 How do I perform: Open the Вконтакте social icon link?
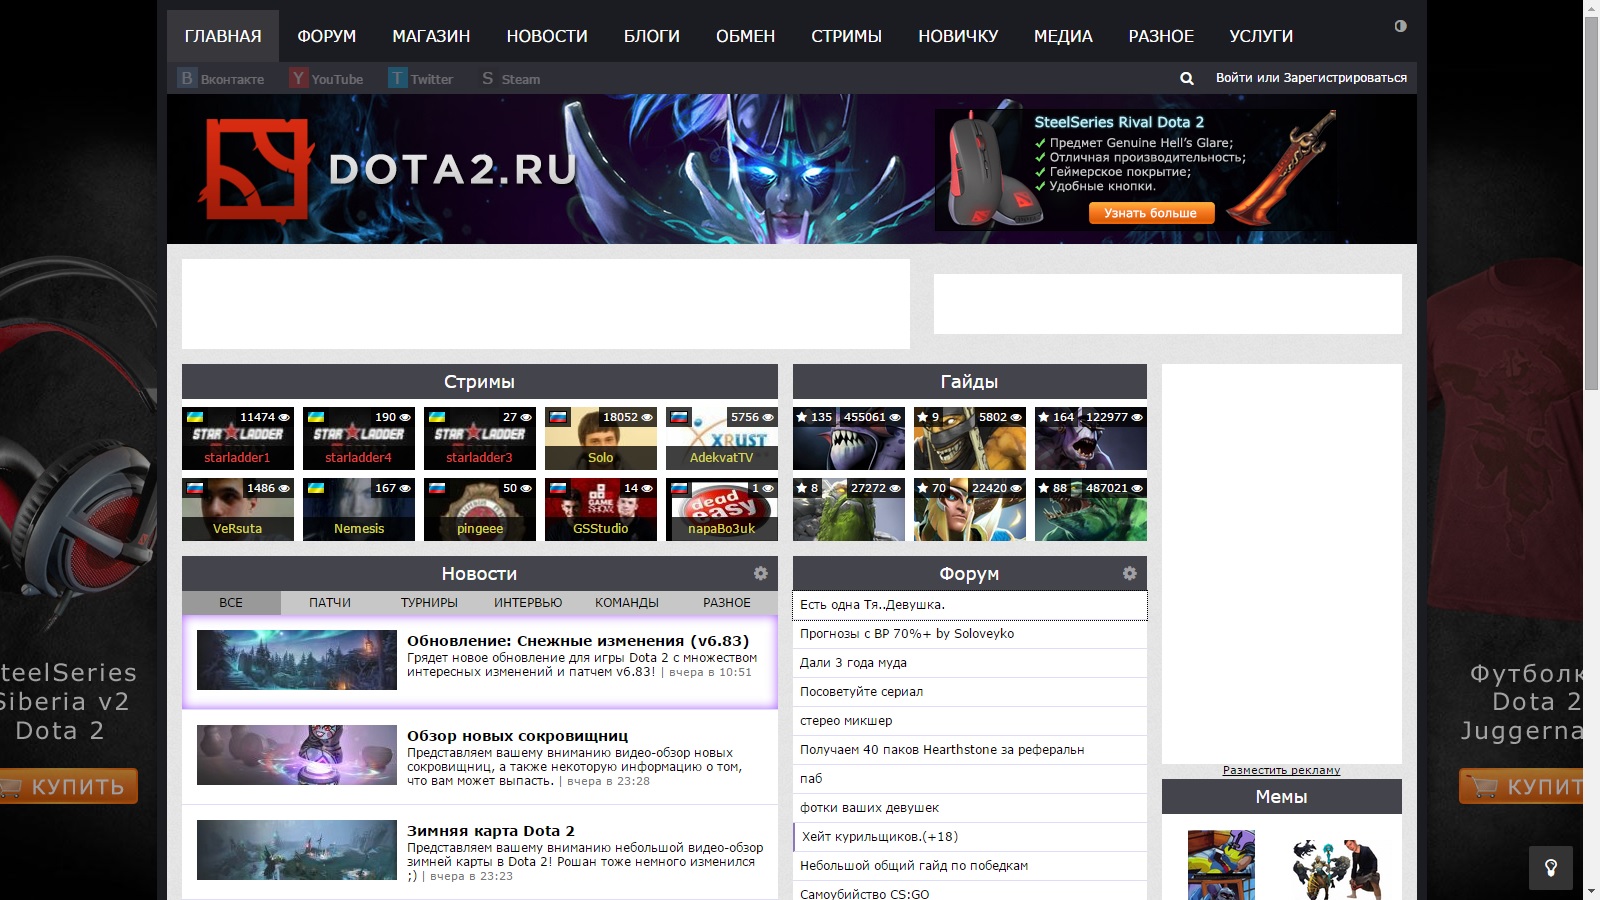(x=221, y=78)
